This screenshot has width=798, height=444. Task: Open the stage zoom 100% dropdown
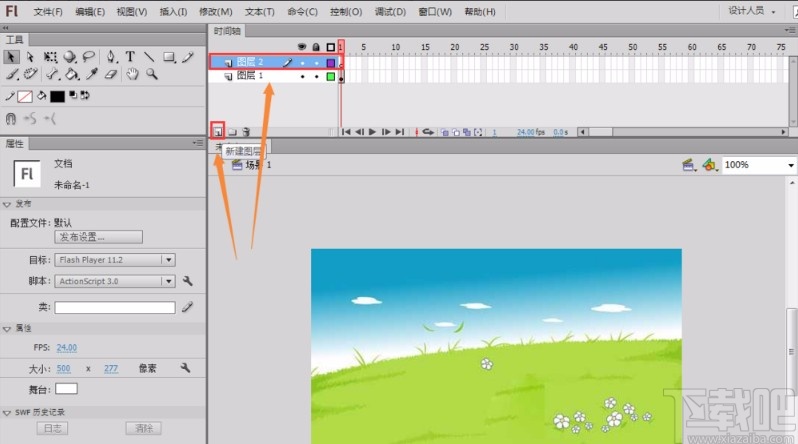click(x=790, y=165)
